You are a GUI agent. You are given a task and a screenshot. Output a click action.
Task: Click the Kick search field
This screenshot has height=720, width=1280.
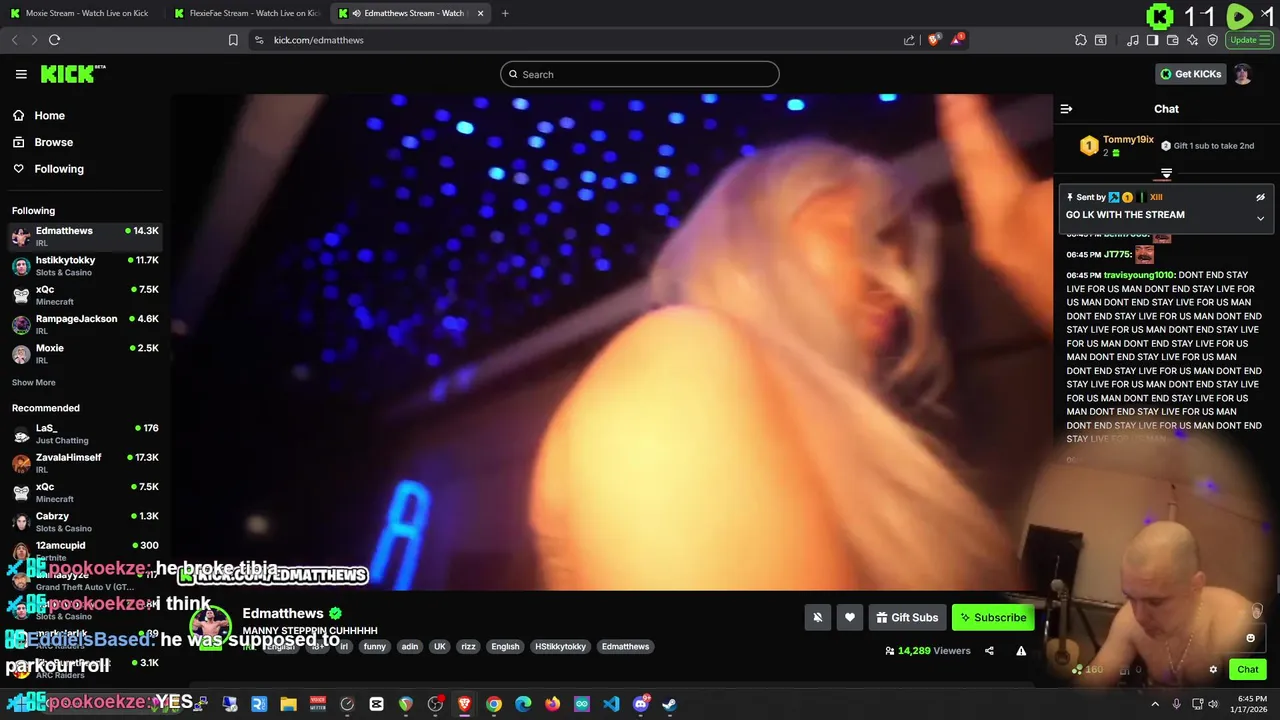tap(640, 74)
